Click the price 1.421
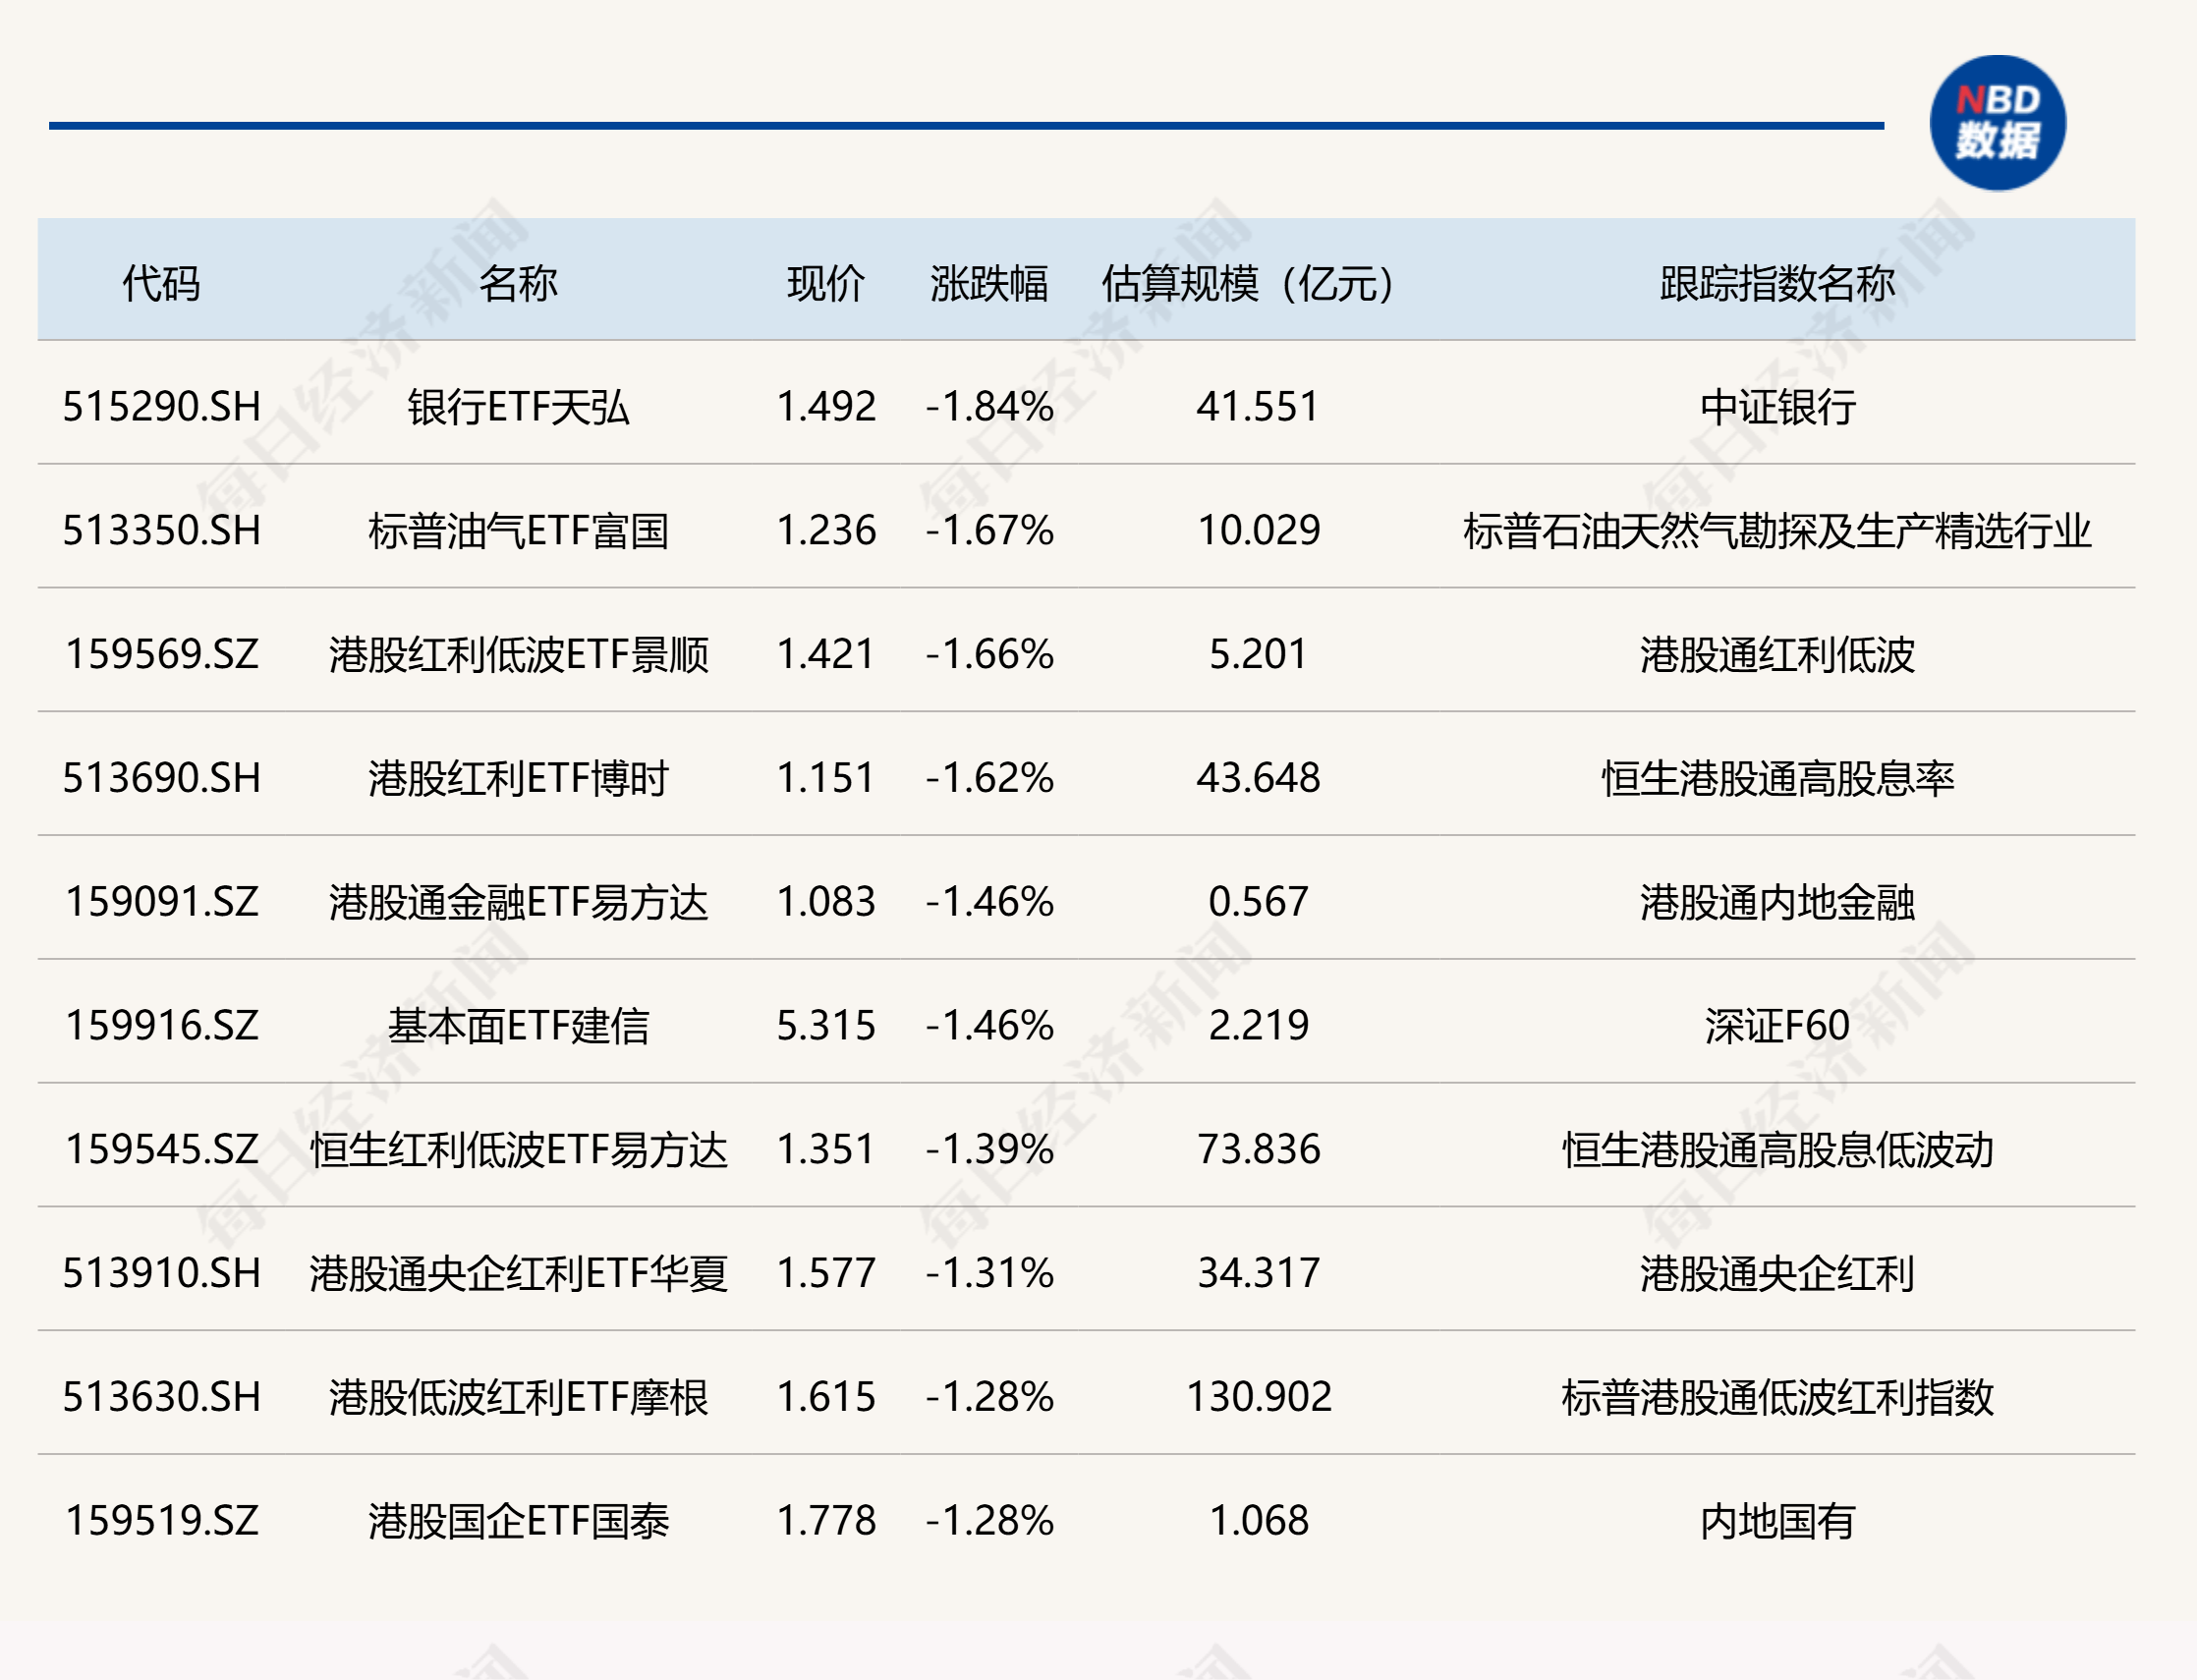Screen dimensions: 2197x1680 point(826,655)
